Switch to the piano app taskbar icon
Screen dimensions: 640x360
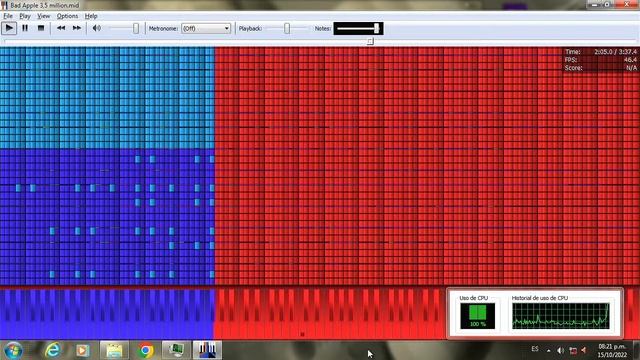pos(207,350)
